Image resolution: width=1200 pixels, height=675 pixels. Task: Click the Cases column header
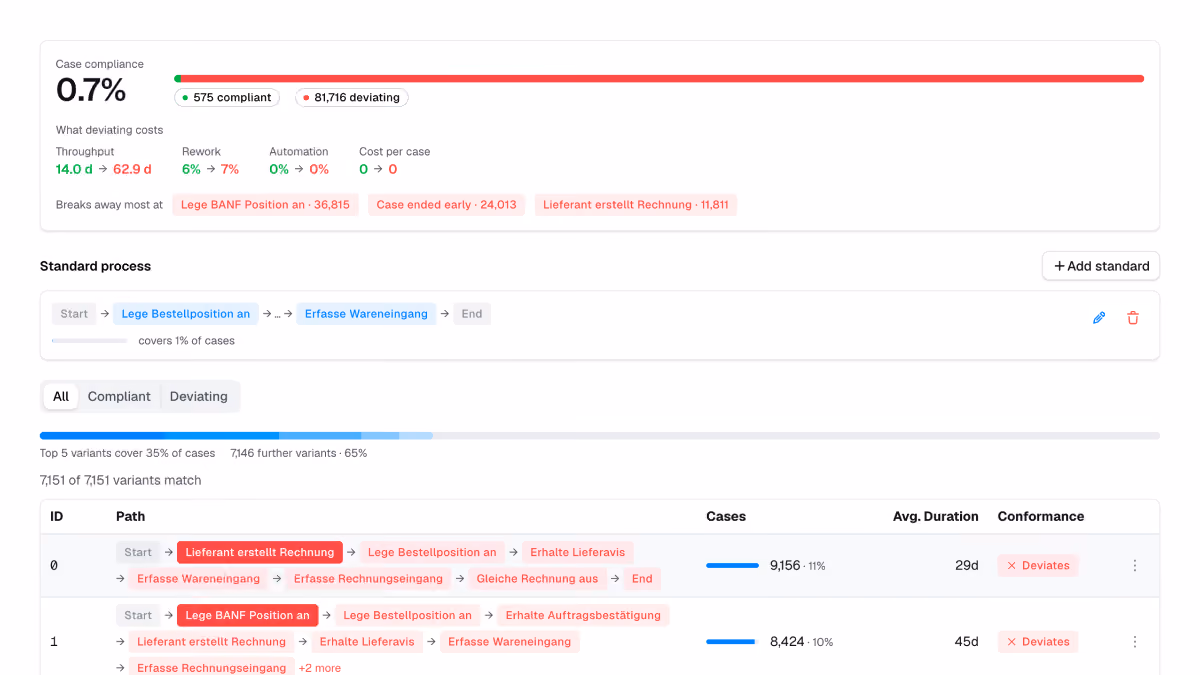[726, 517]
